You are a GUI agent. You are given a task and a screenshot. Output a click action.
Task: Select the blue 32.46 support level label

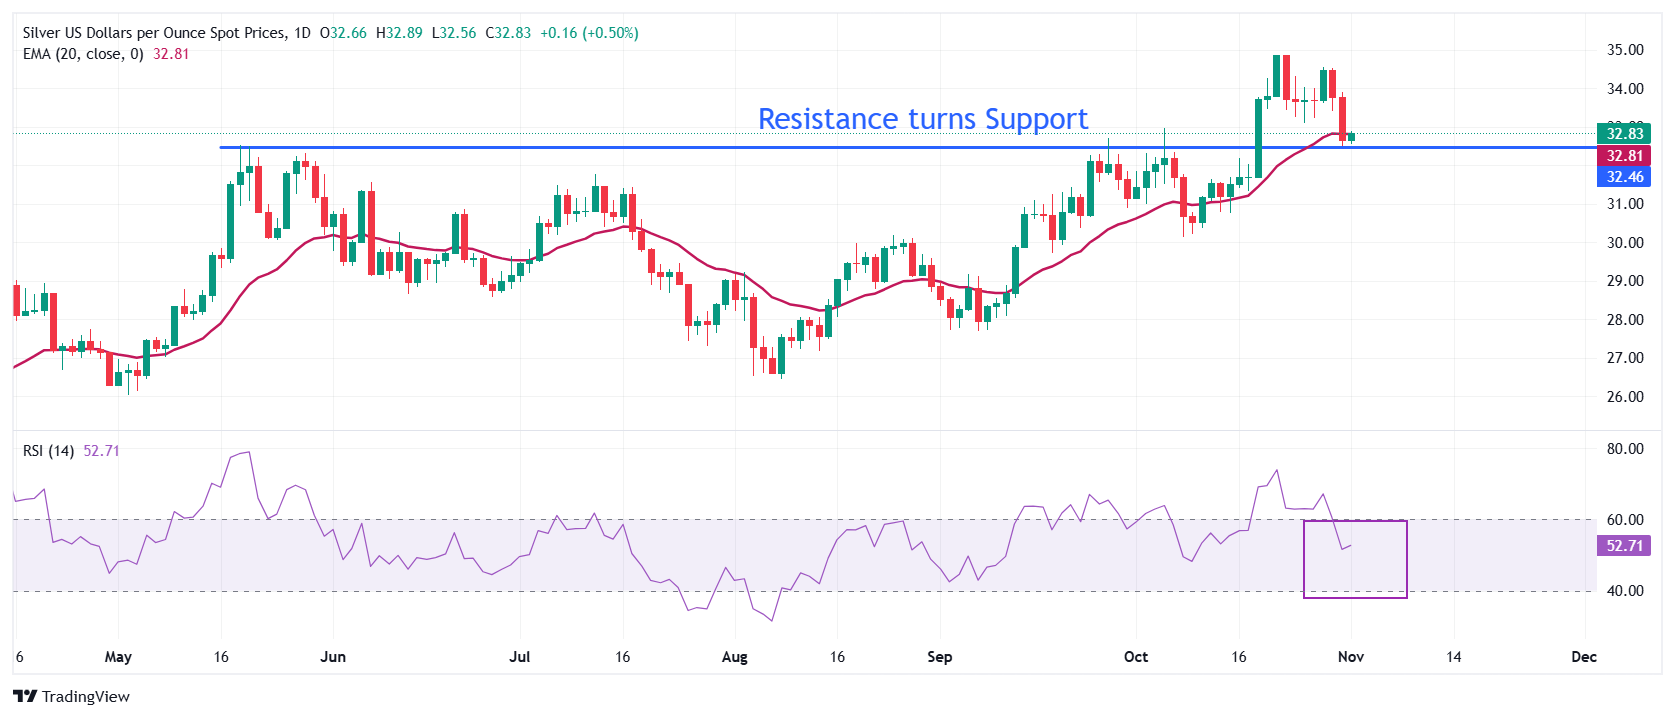pos(1625,176)
